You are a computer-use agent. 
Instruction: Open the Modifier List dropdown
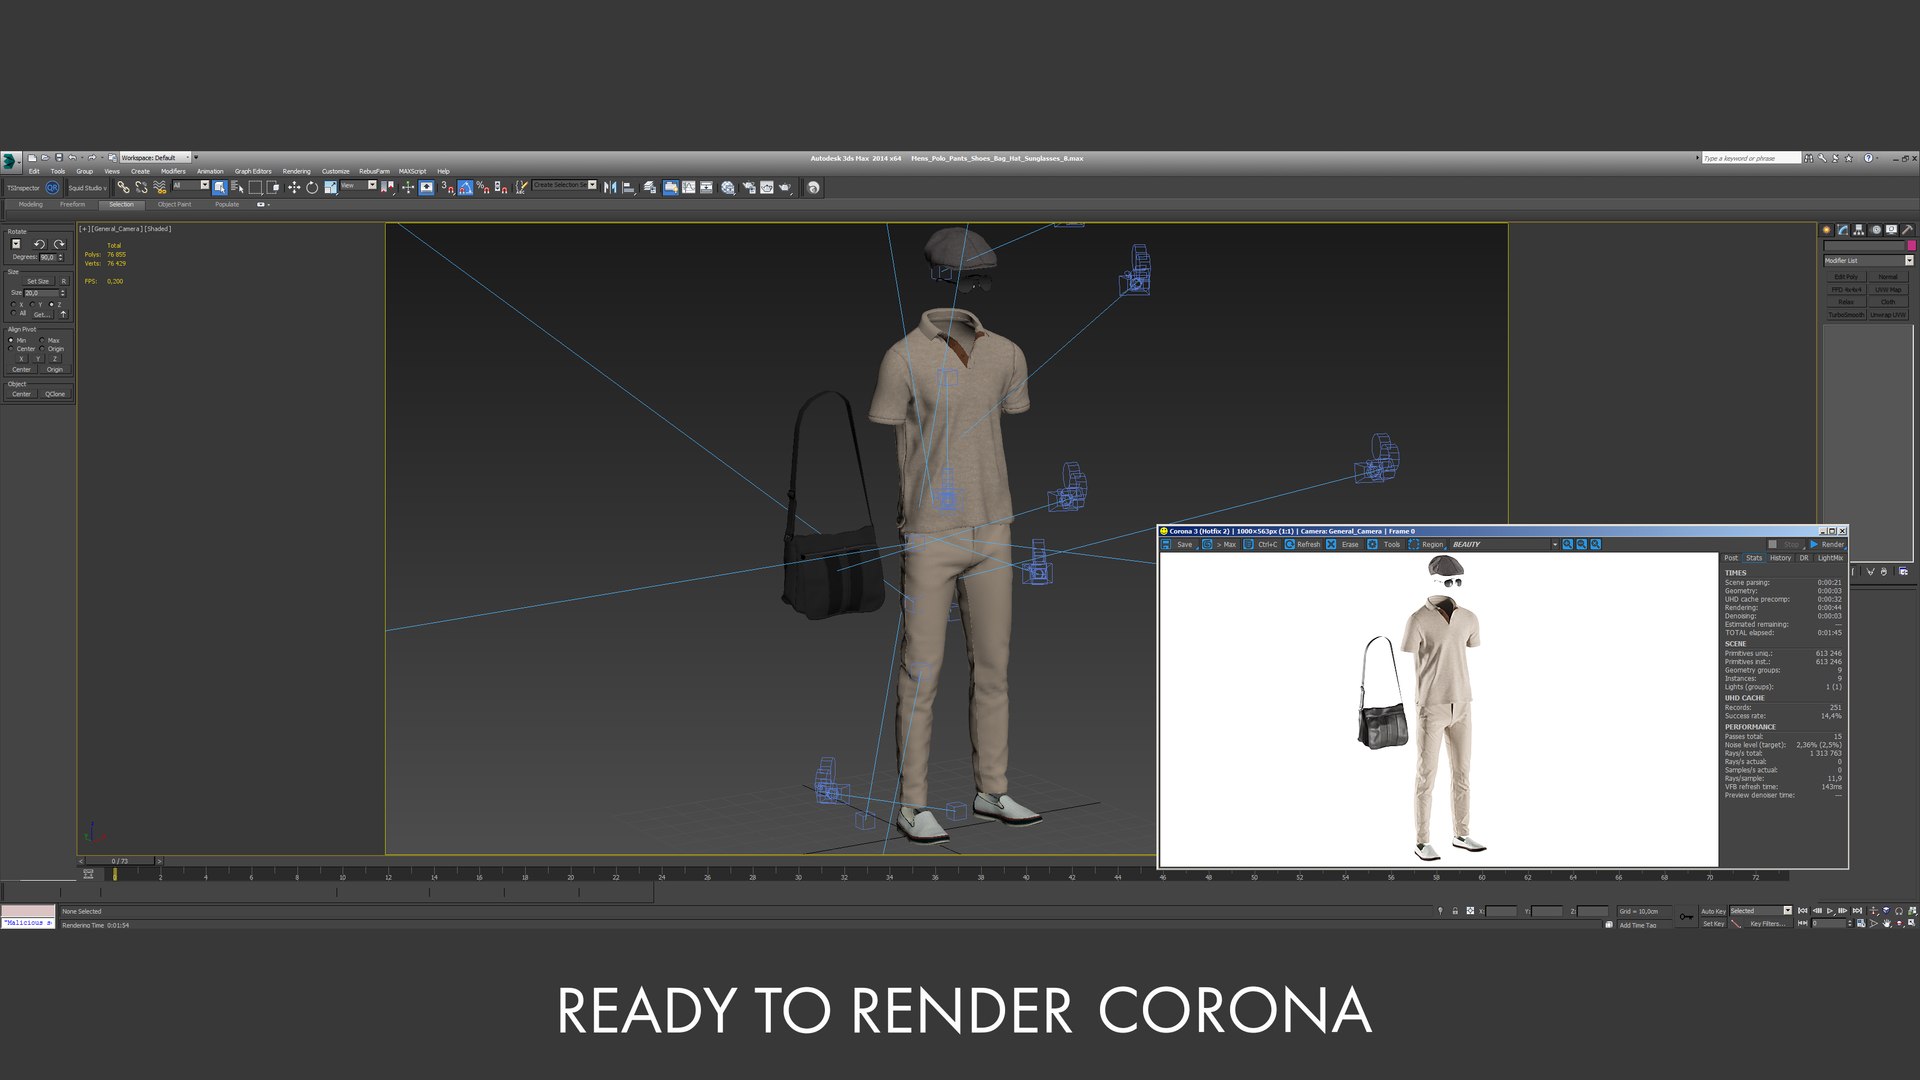pyautogui.click(x=1868, y=260)
